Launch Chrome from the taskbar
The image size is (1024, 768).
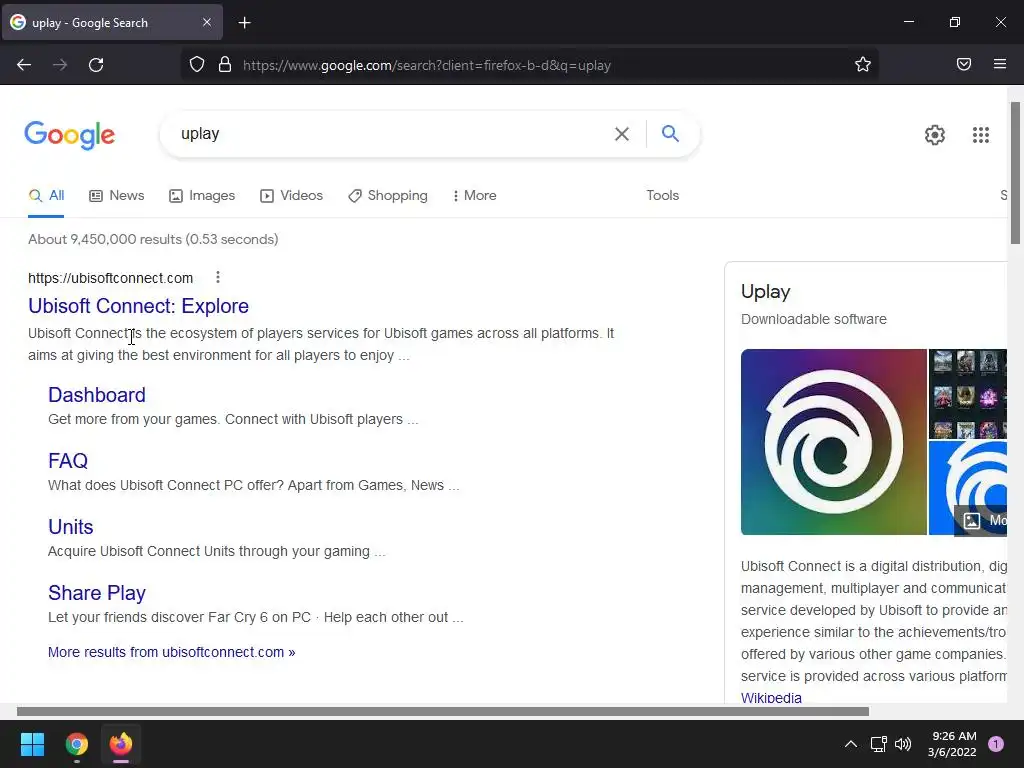tap(76, 744)
